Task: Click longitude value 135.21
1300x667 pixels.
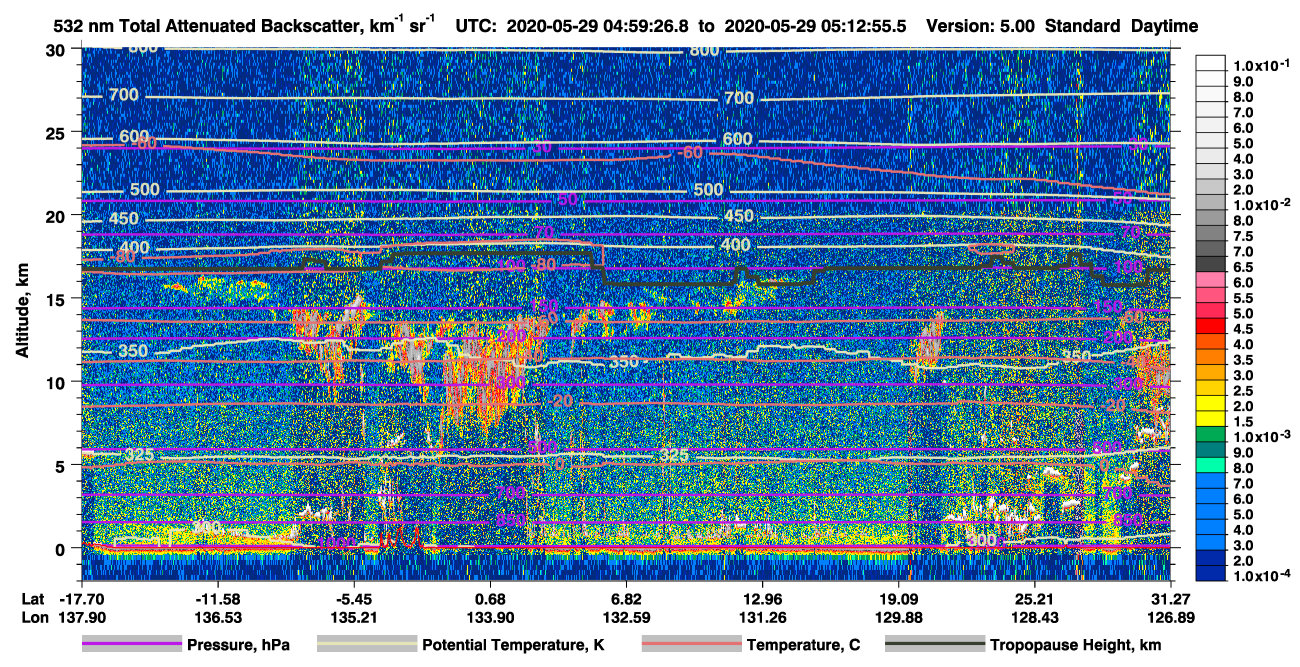Action: (x=353, y=617)
